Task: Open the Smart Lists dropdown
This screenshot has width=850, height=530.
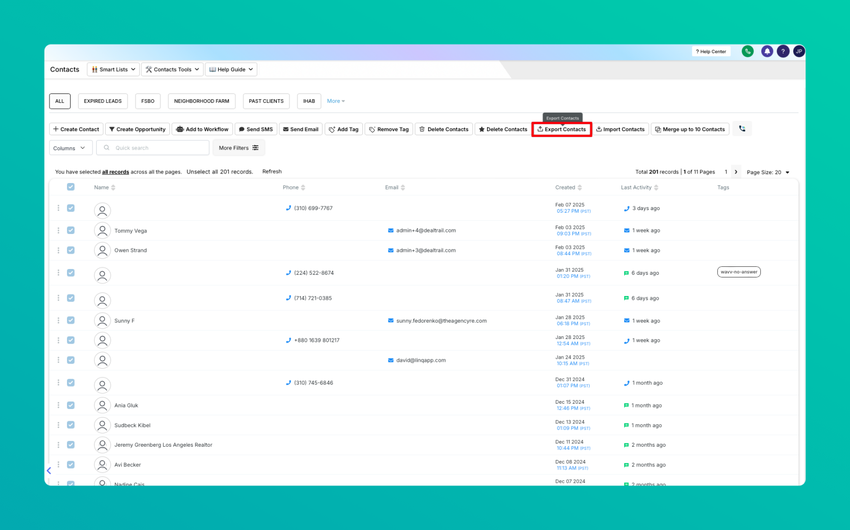Action: 113,69
